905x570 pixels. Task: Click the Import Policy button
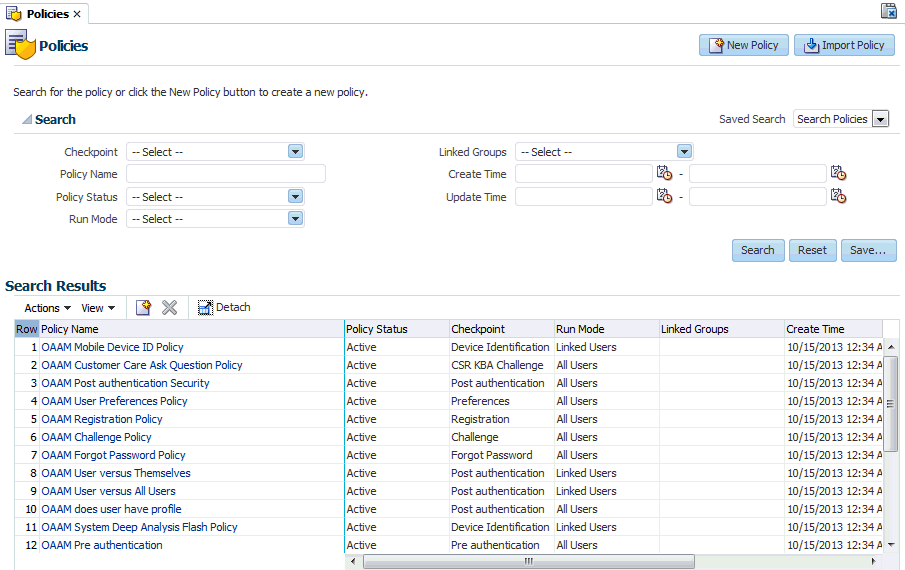coord(844,45)
